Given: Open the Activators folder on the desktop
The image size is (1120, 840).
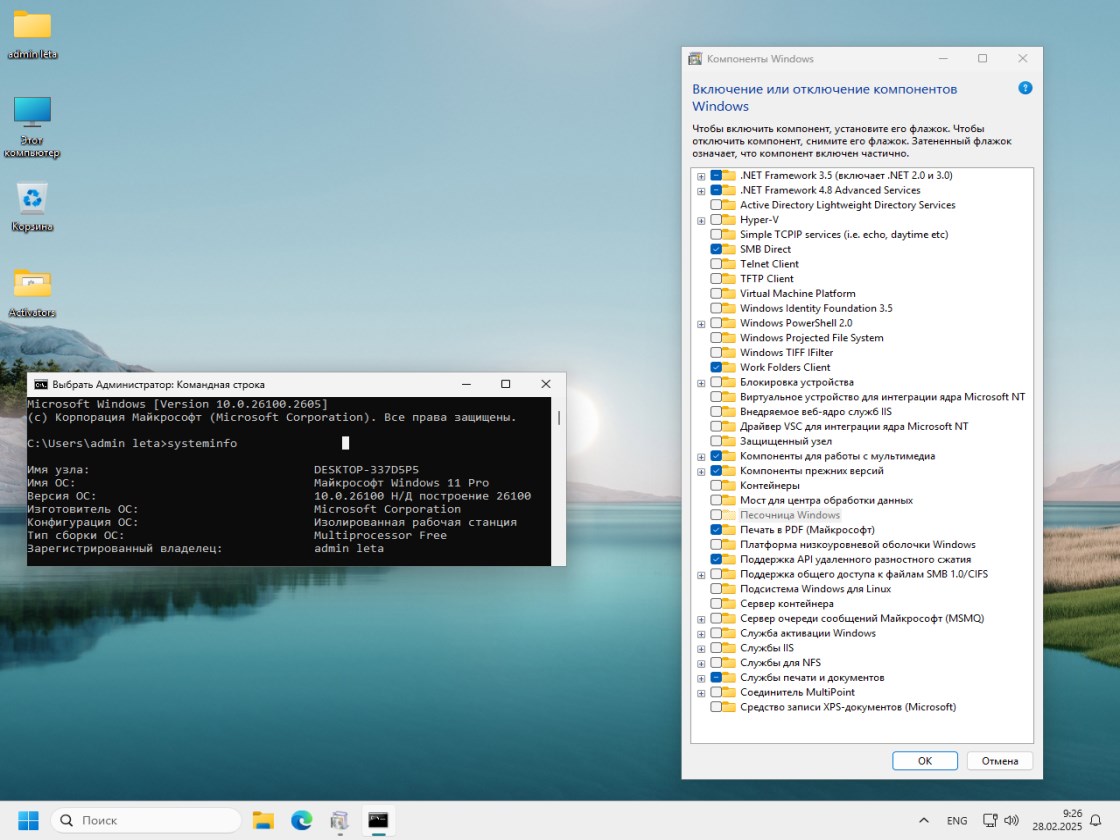Looking at the screenshot, I should pyautogui.click(x=32, y=284).
